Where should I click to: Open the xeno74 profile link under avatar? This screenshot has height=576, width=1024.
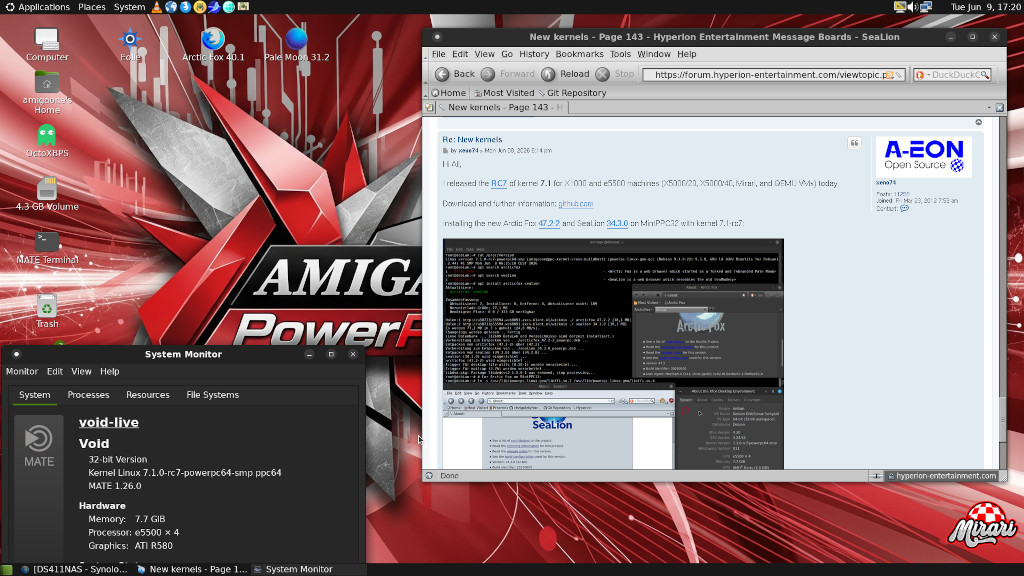pos(886,183)
